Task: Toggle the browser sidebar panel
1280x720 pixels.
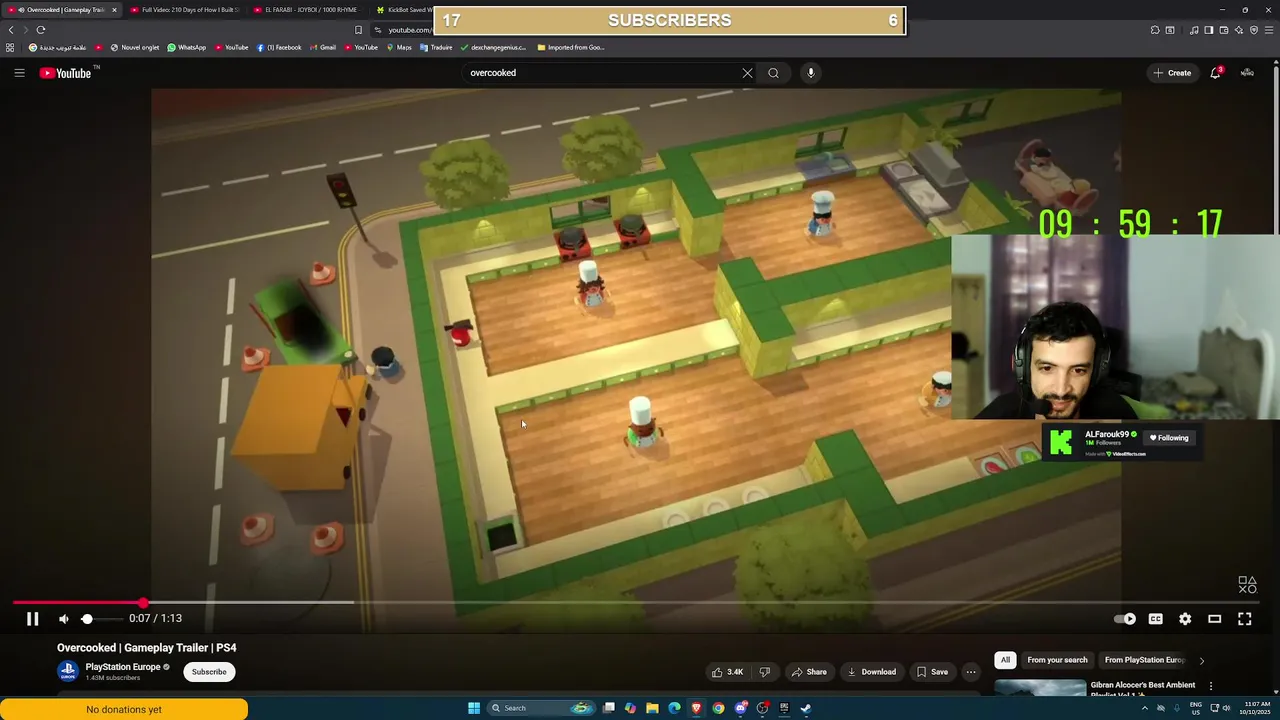Action: click(1209, 30)
